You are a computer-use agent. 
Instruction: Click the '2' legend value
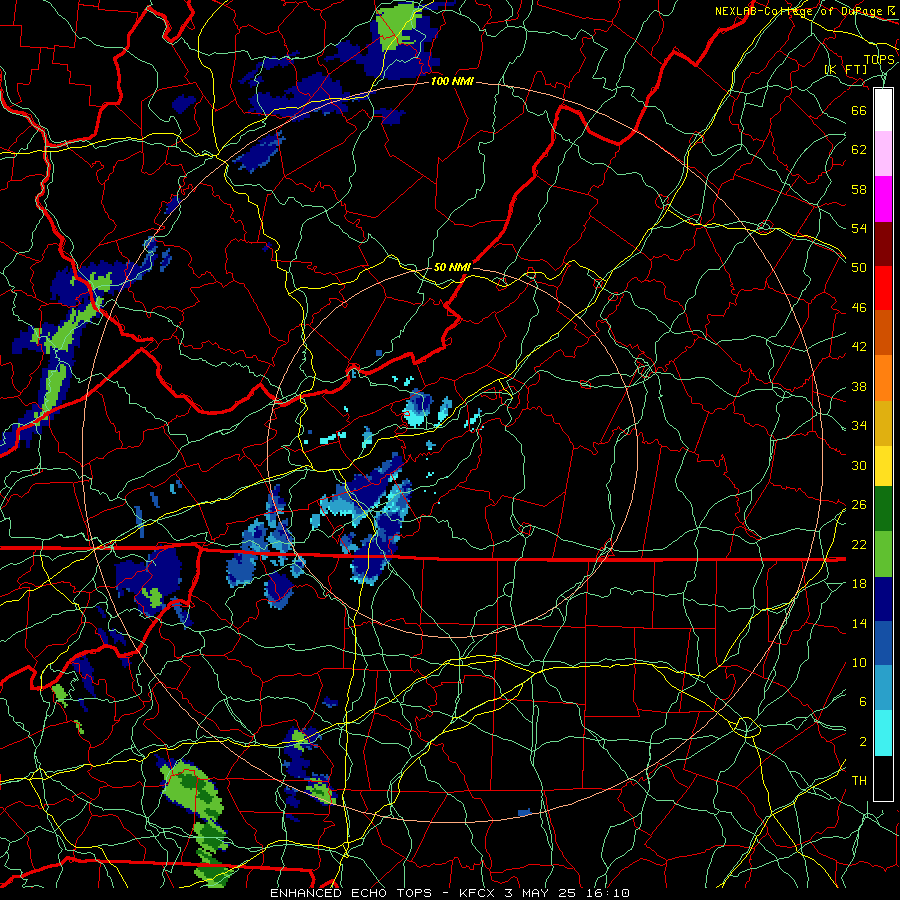(x=863, y=742)
